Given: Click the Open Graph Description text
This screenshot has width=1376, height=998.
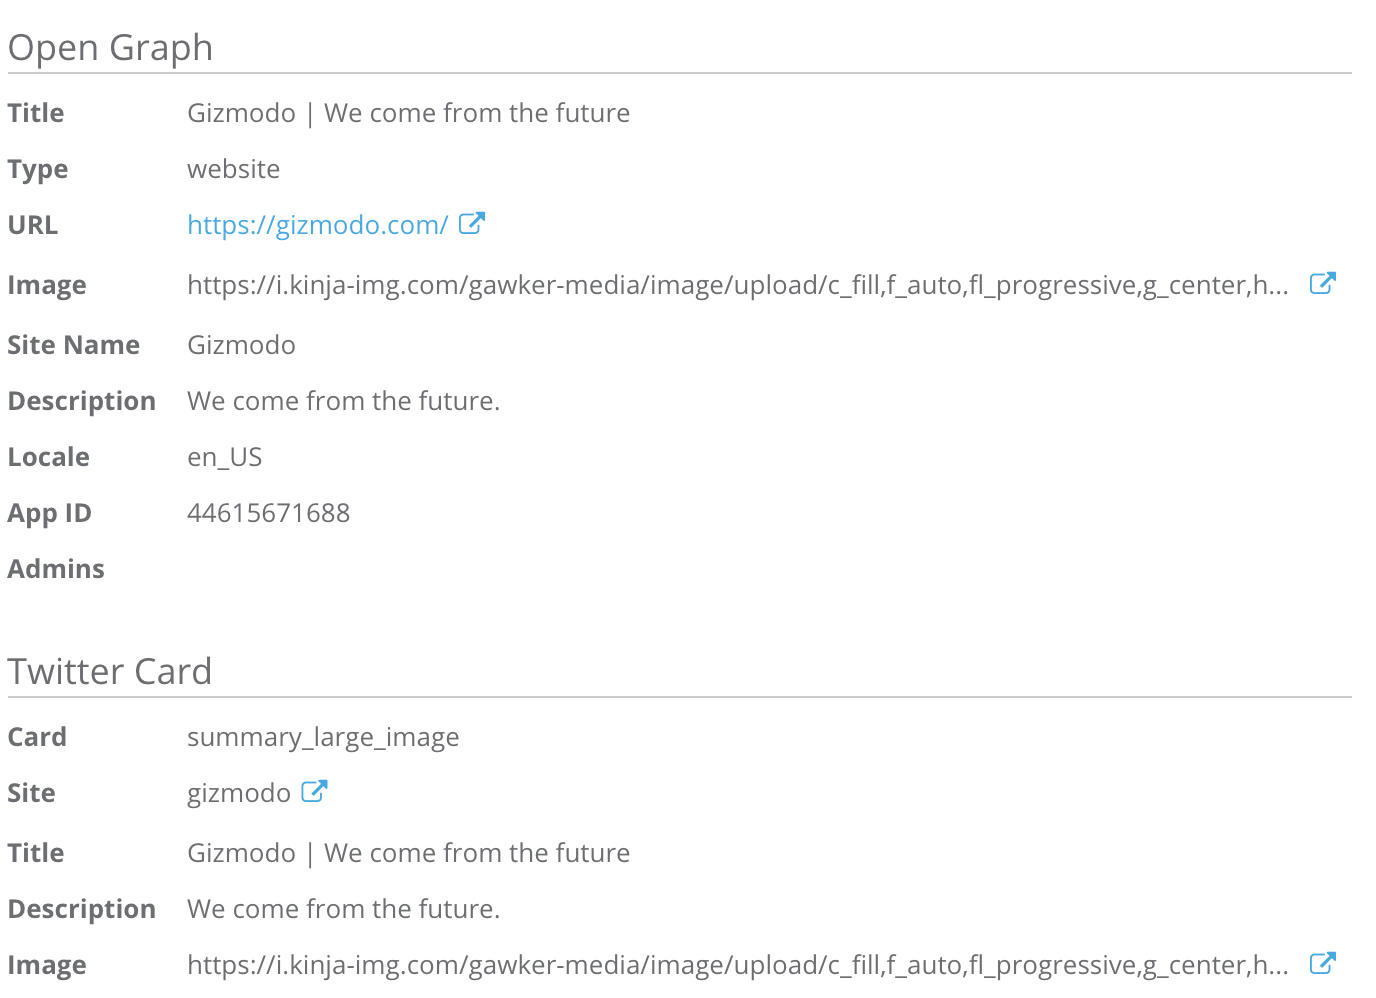Looking at the screenshot, I should point(343,400).
